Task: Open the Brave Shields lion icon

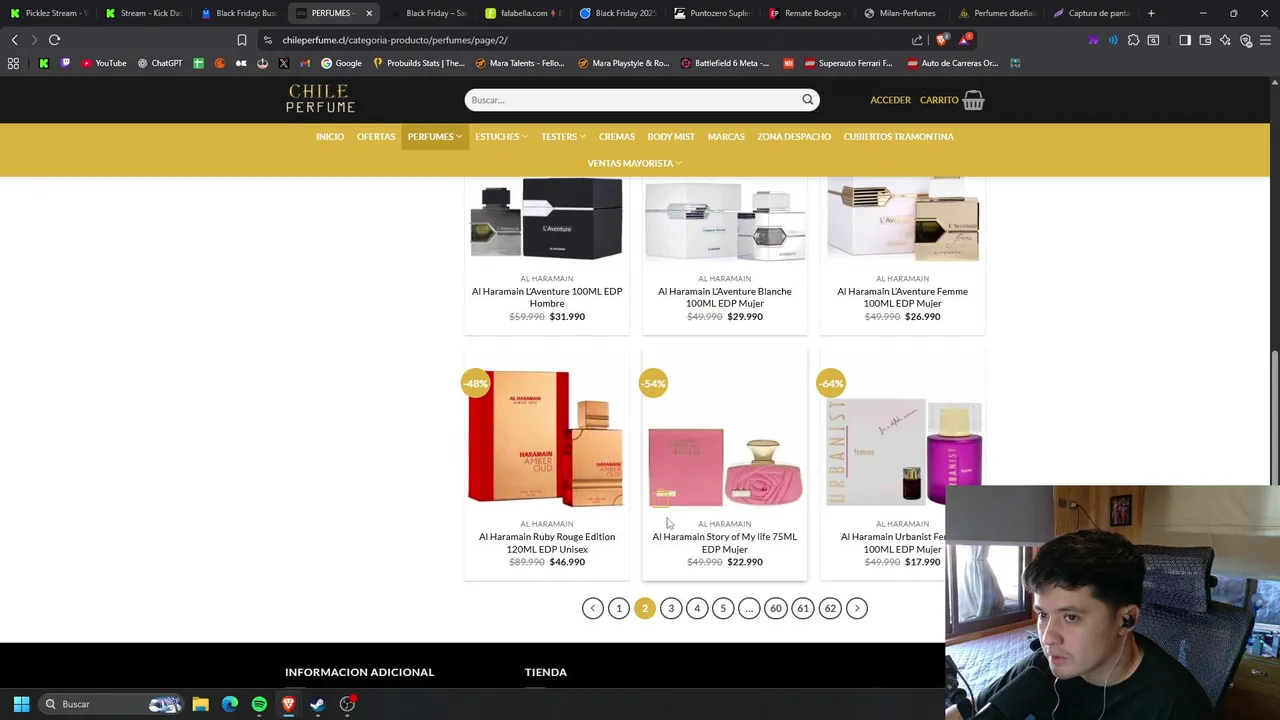Action: pos(941,40)
